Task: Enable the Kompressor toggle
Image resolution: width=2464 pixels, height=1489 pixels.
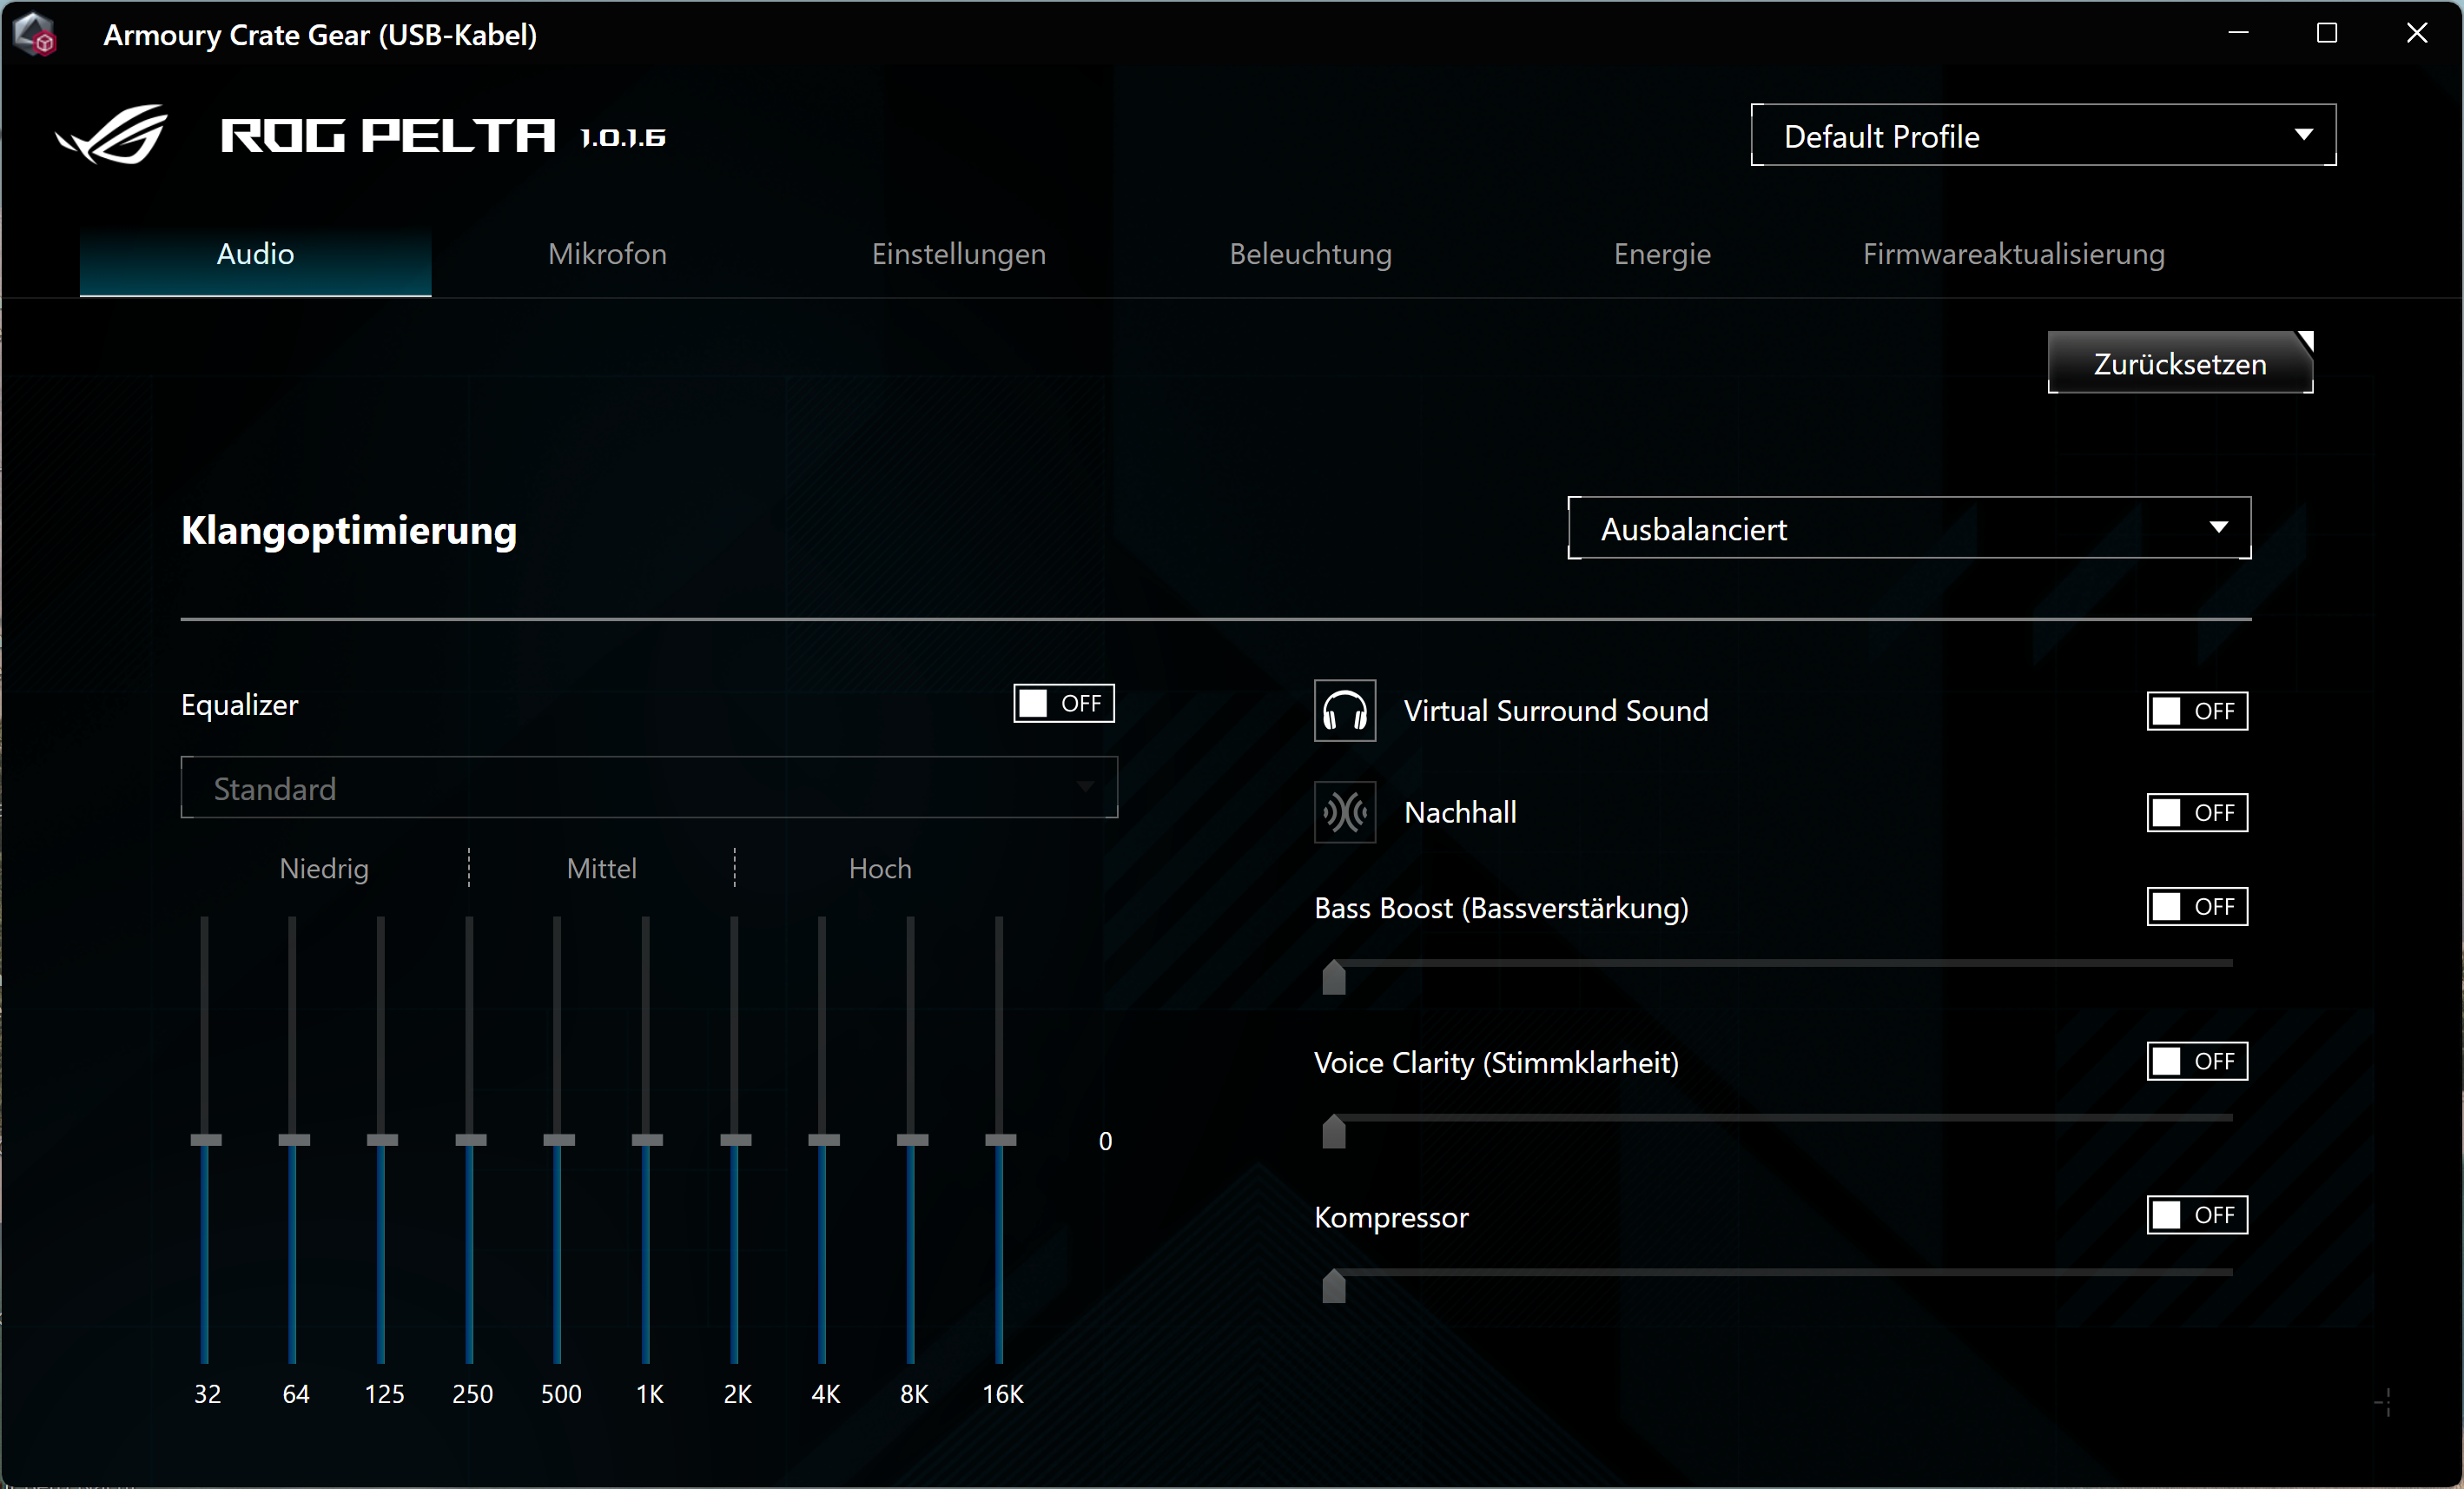Action: [2197, 1215]
